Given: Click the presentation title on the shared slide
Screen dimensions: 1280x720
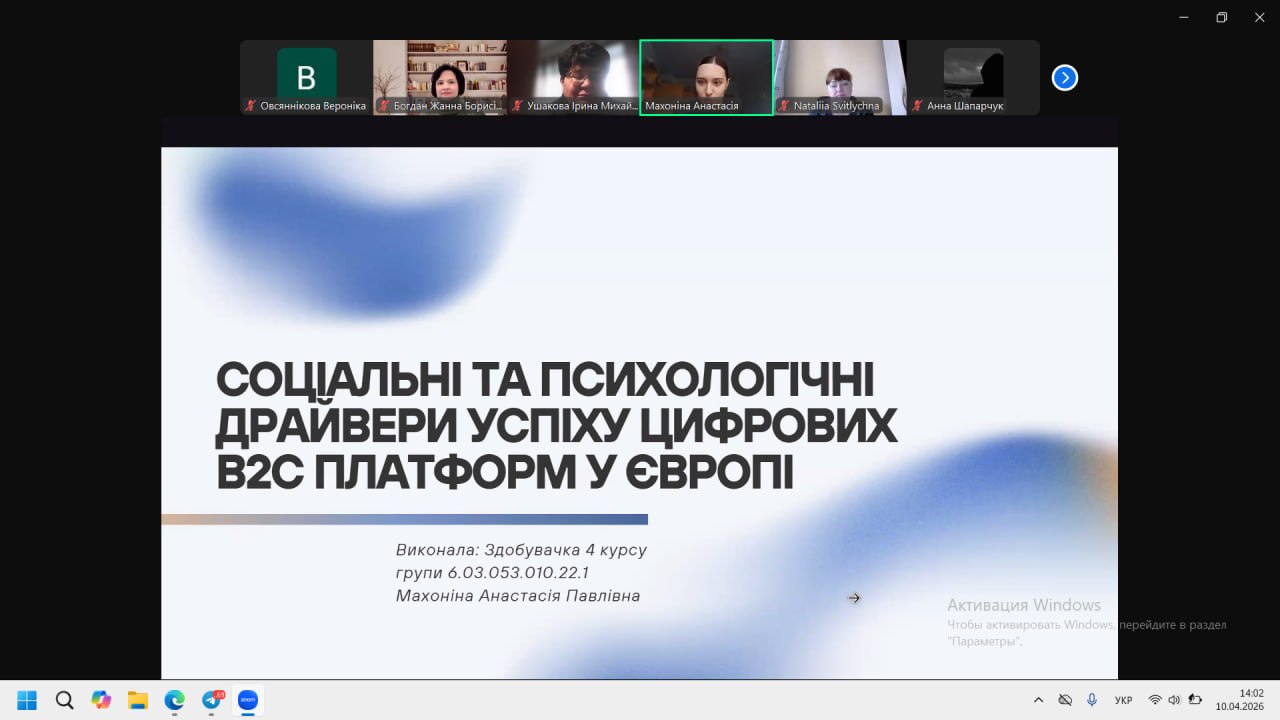Looking at the screenshot, I should pos(556,426).
